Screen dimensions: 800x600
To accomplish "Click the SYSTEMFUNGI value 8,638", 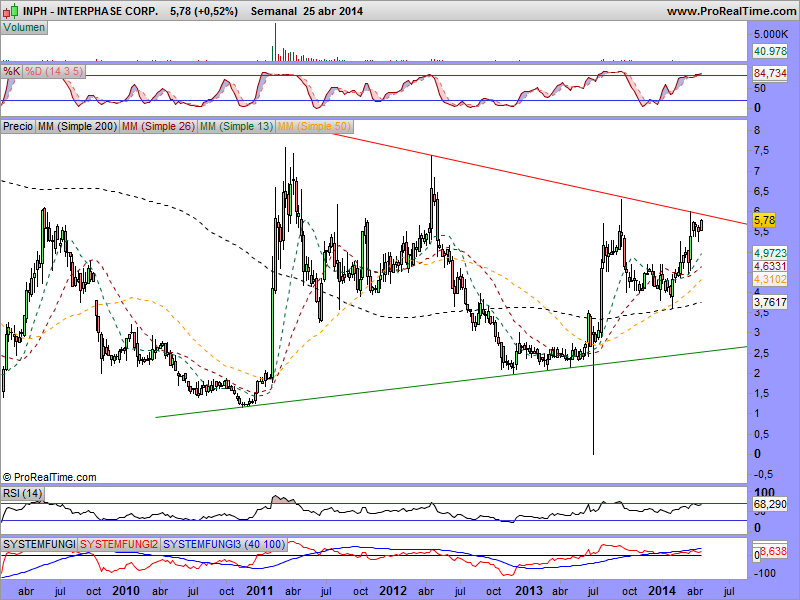I will [x=773, y=552].
